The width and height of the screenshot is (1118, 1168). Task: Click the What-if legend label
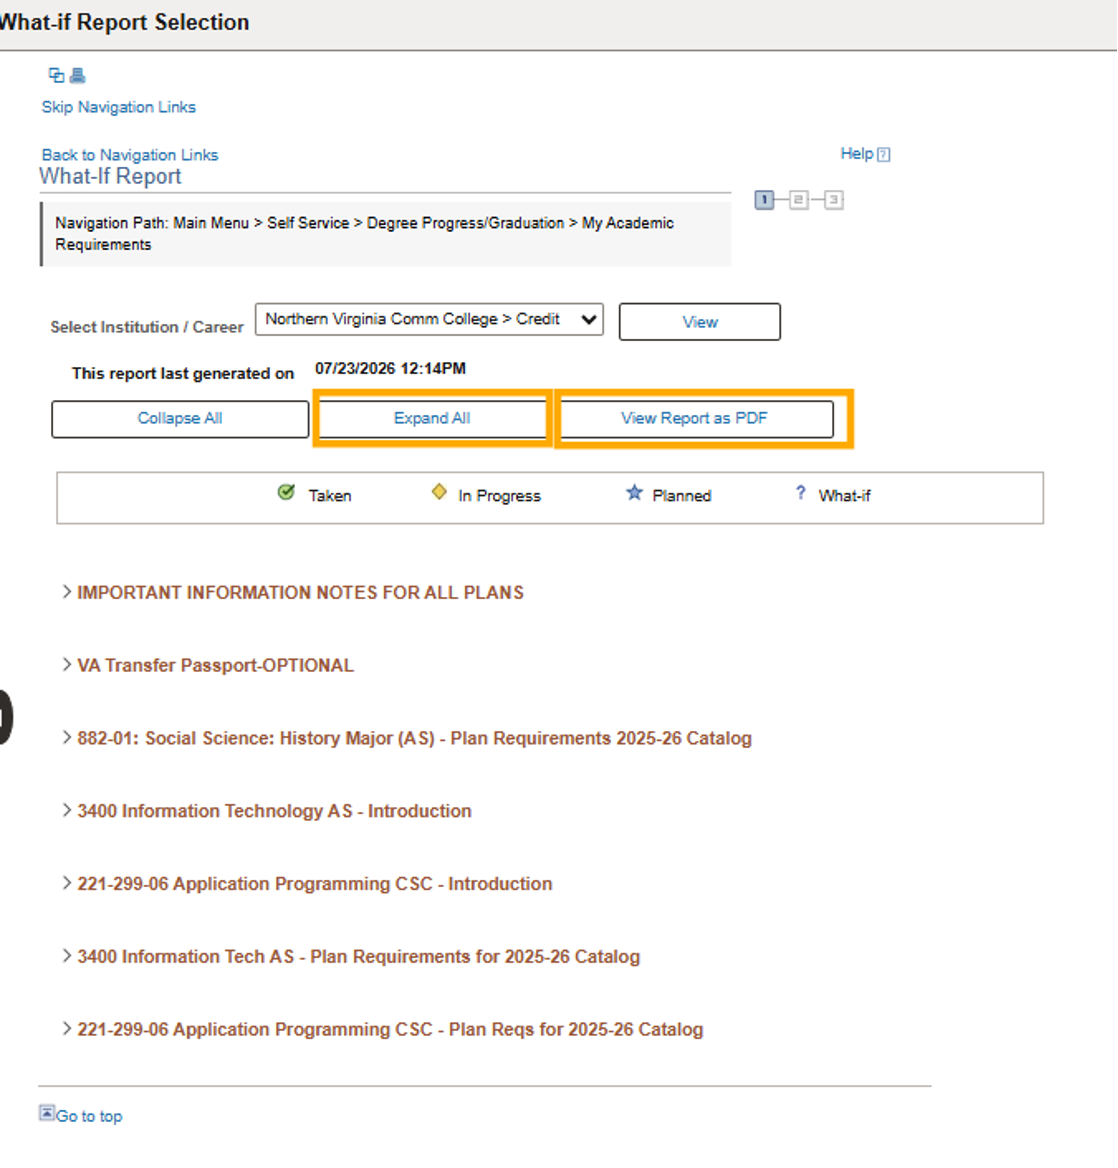[x=844, y=496]
